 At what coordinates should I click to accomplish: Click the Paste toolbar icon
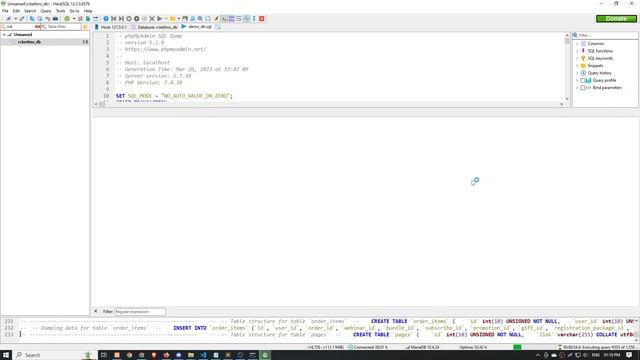click(x=40, y=19)
